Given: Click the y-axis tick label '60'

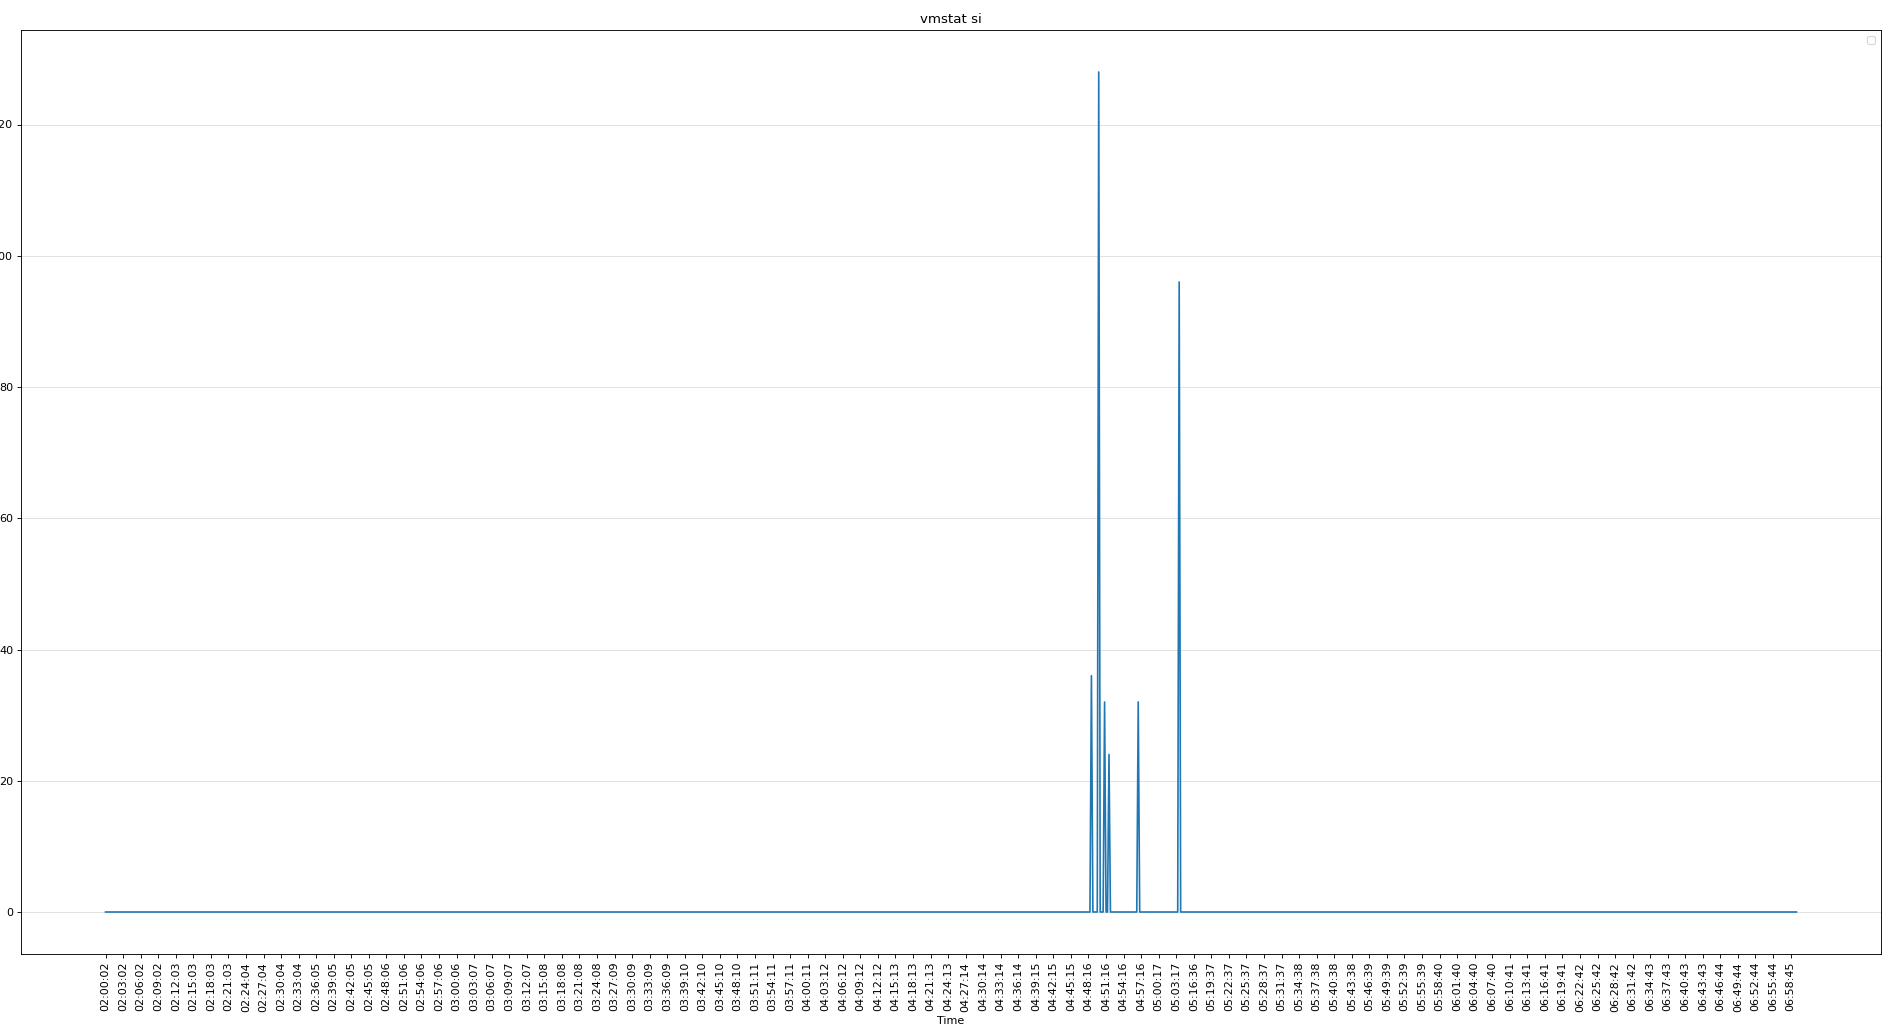Looking at the screenshot, I should (x=7, y=518).
